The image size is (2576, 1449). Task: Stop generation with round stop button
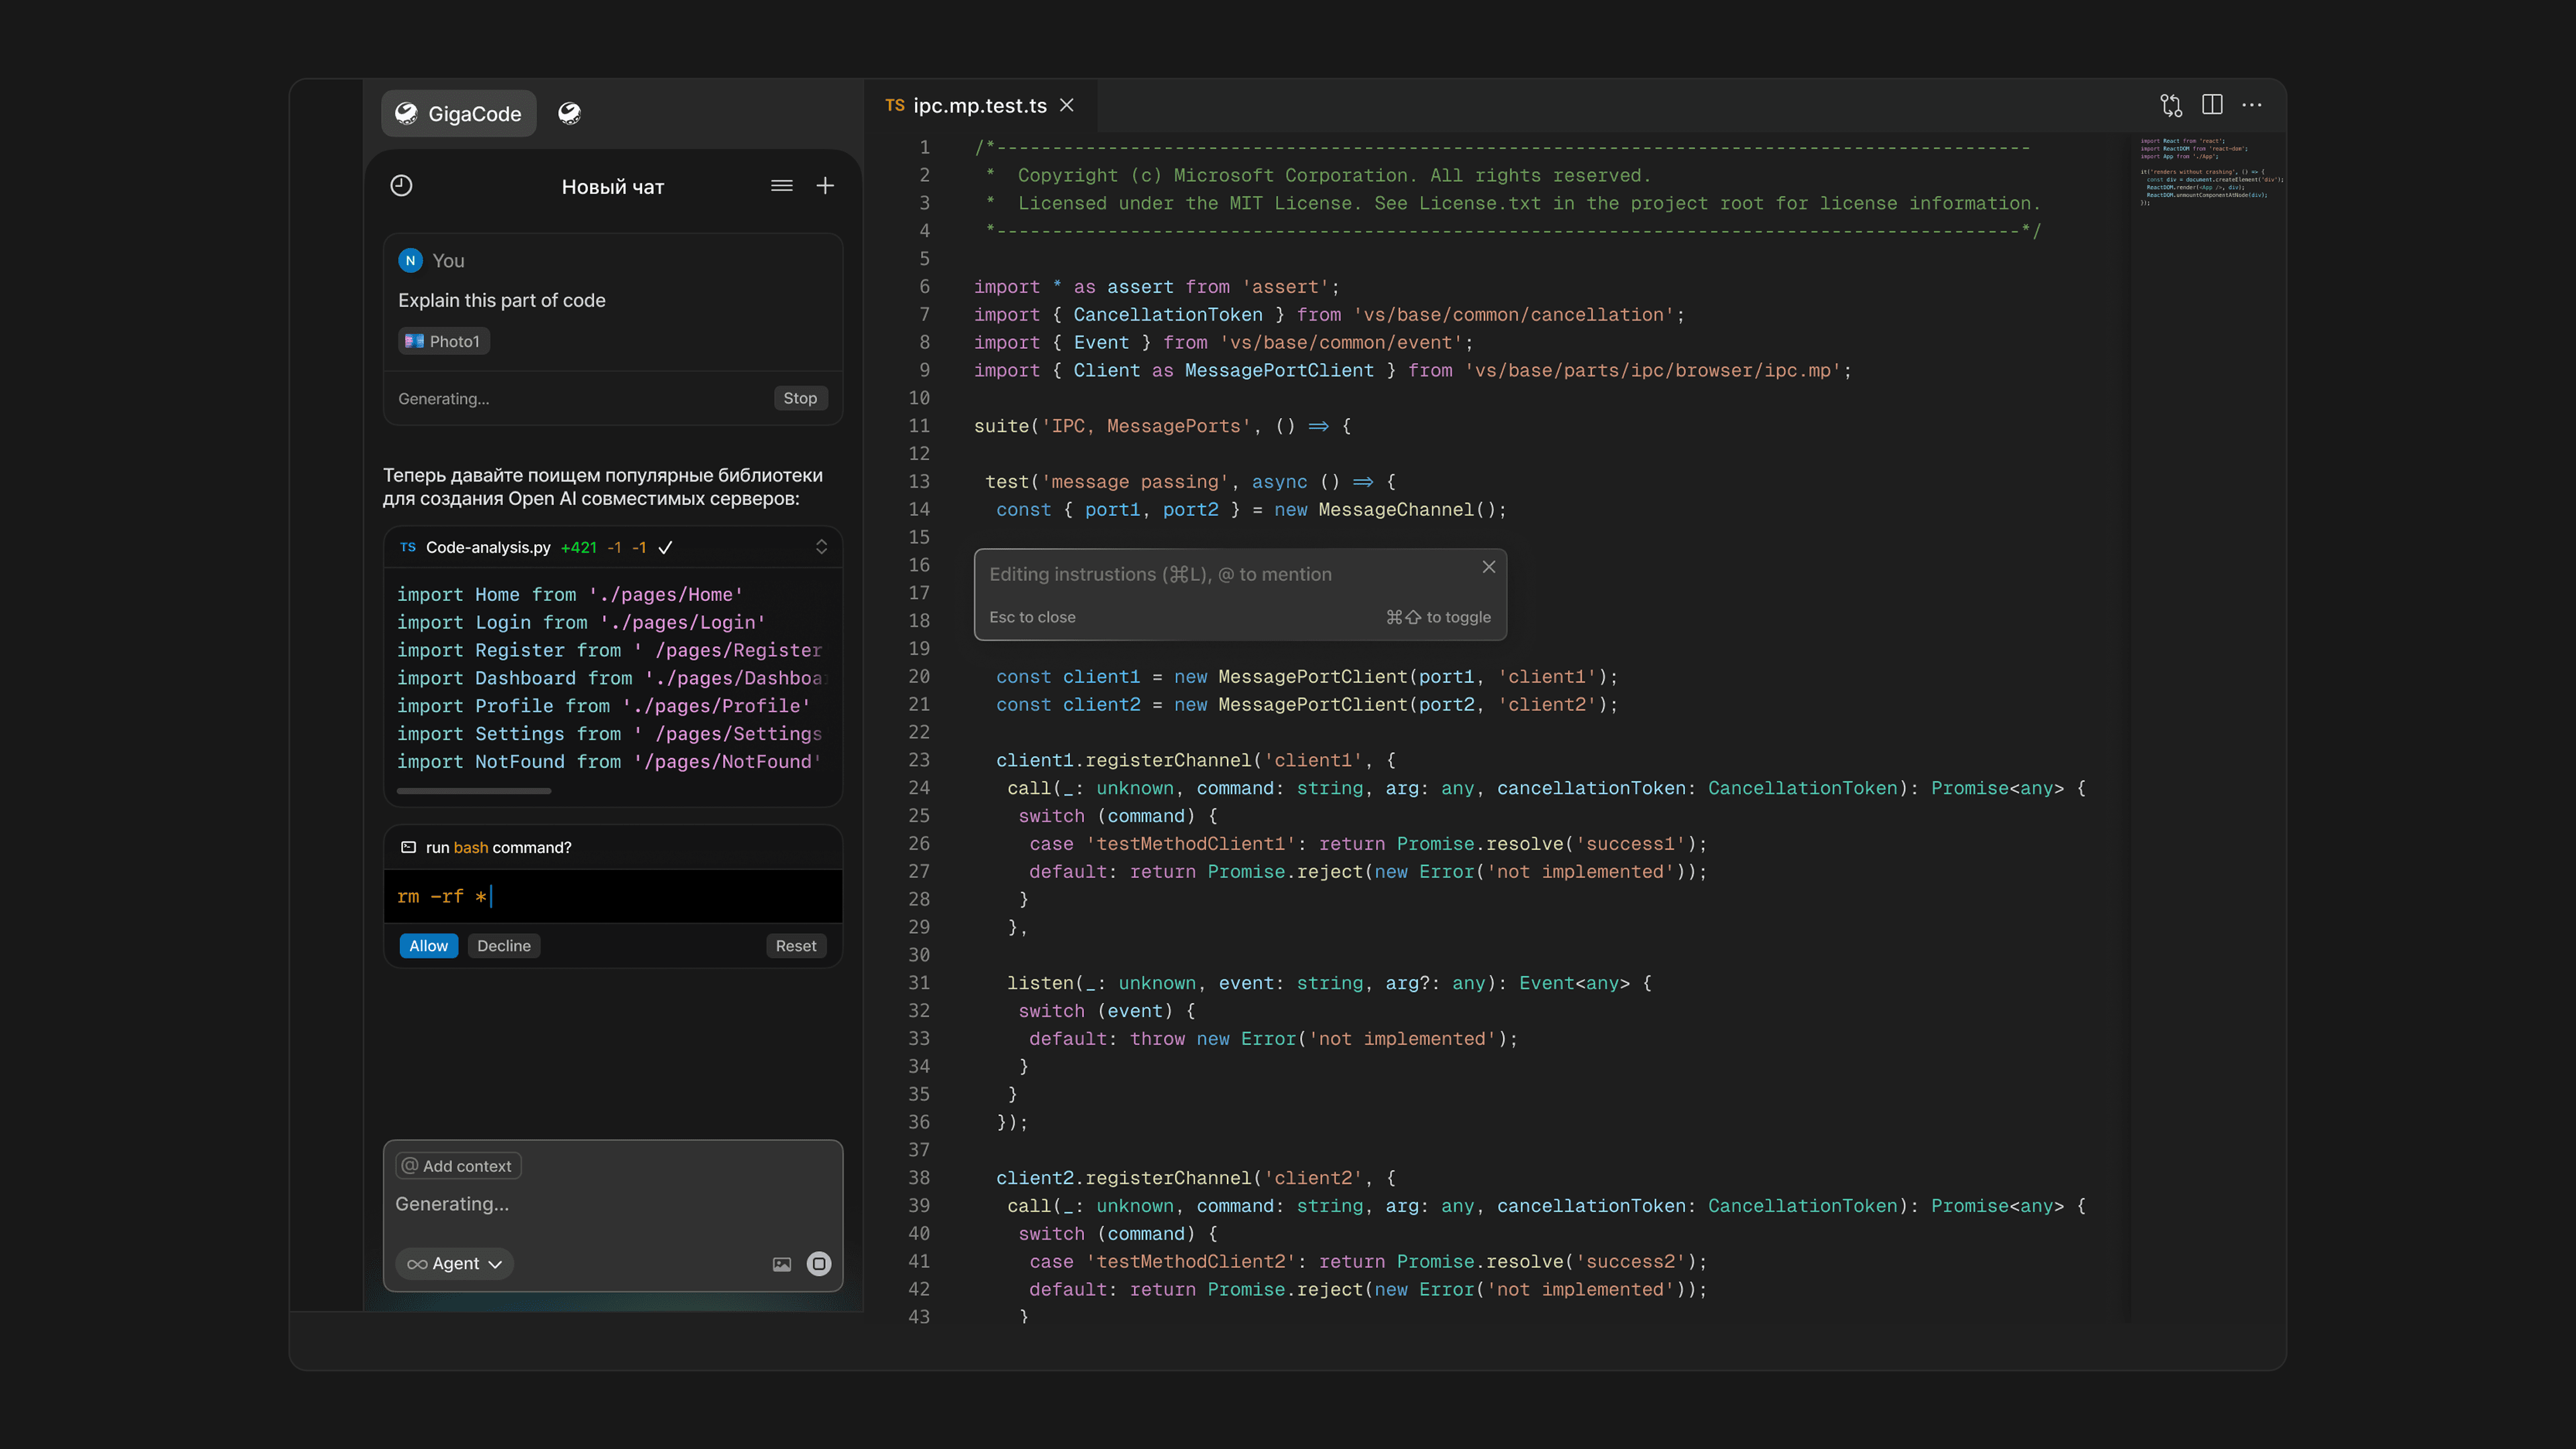point(819,1264)
